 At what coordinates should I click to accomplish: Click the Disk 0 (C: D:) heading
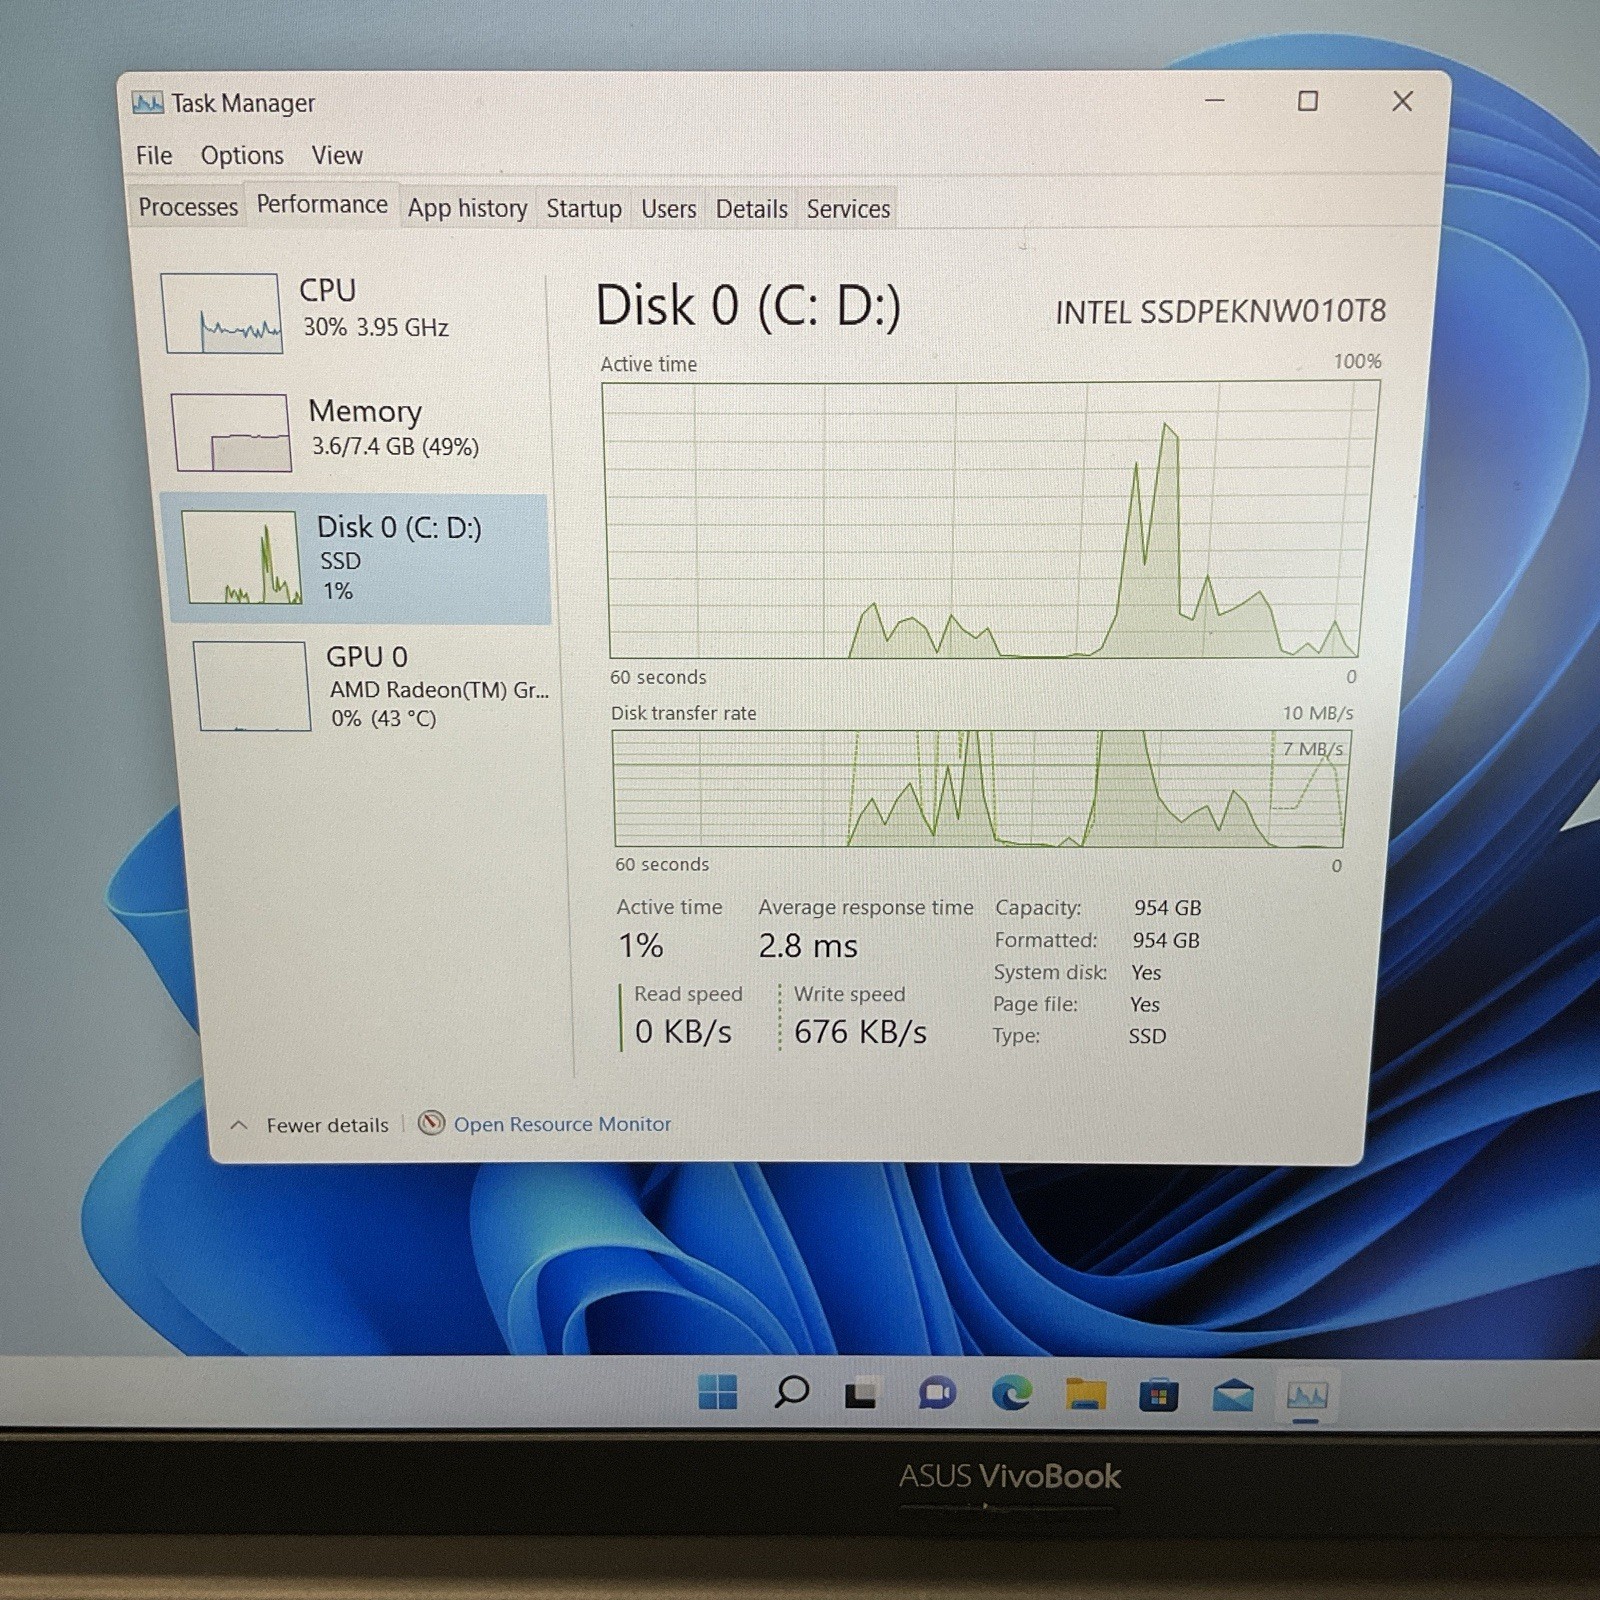(747, 306)
